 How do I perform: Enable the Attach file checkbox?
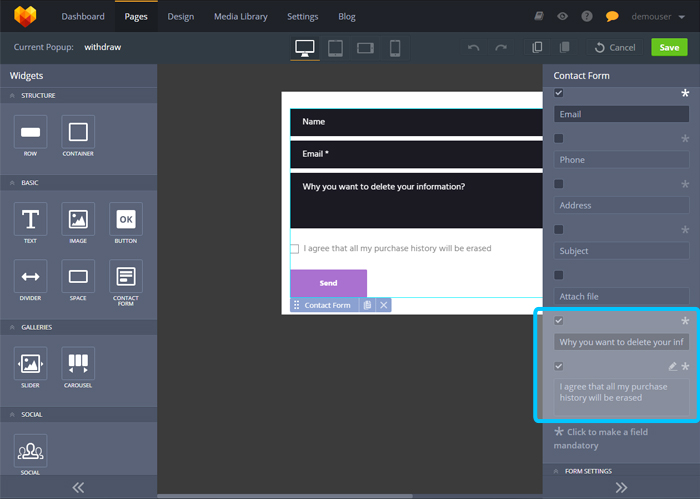(x=558, y=275)
